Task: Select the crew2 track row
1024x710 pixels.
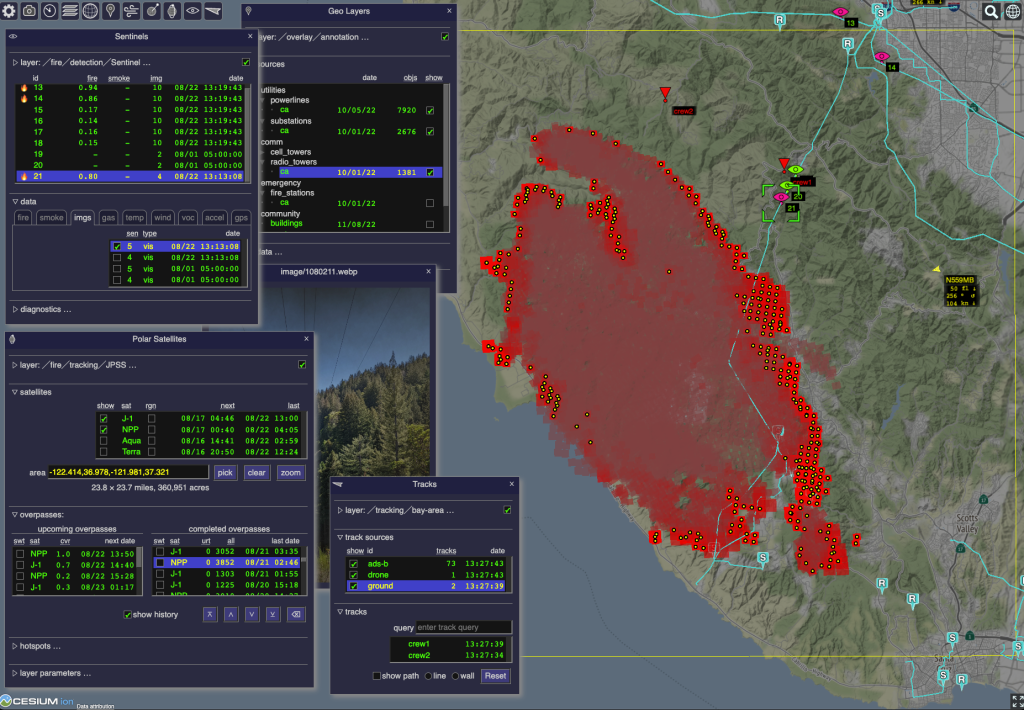Action: [x=451, y=655]
